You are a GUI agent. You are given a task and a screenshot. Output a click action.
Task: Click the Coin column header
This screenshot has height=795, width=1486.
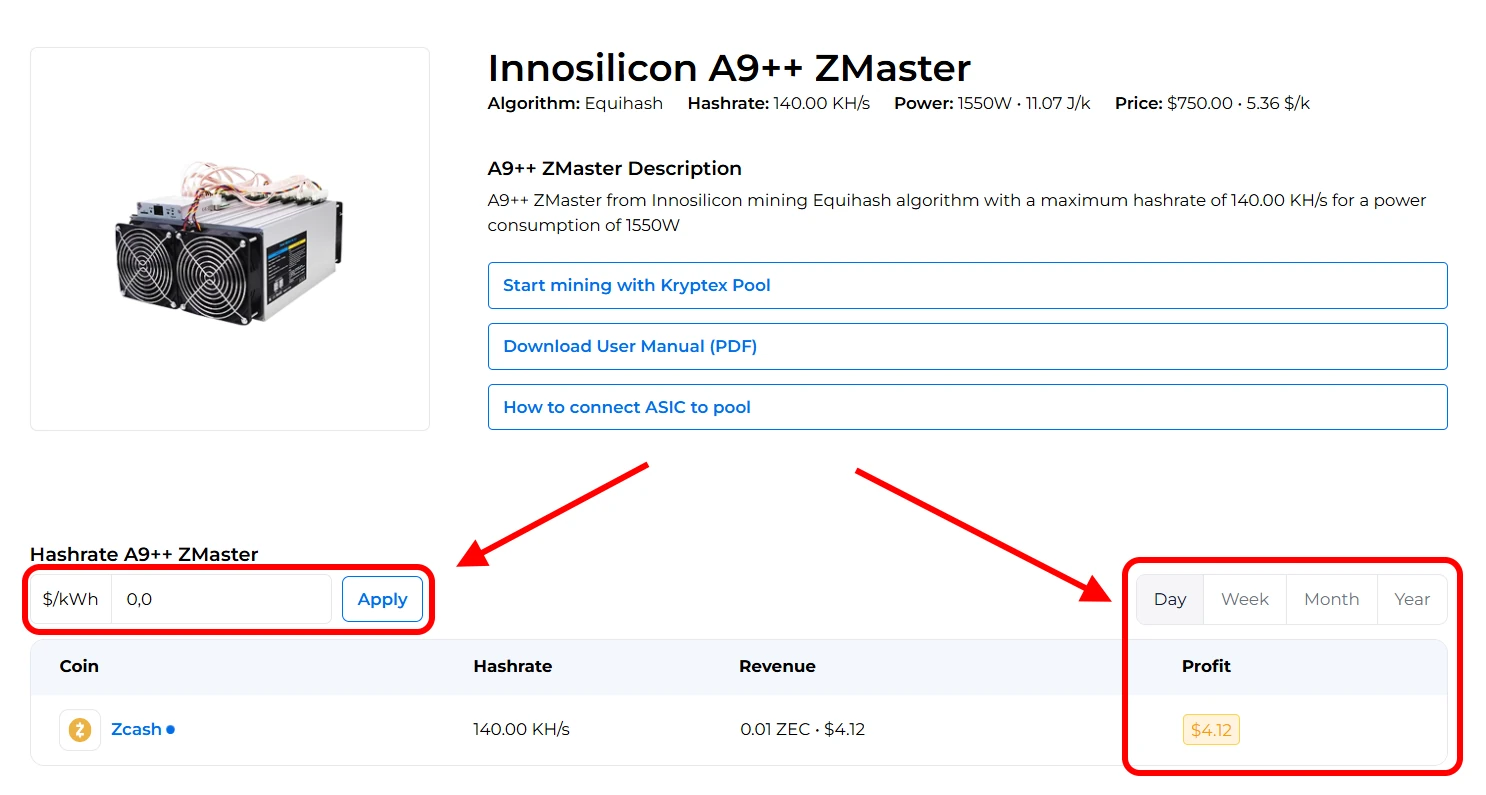click(79, 667)
